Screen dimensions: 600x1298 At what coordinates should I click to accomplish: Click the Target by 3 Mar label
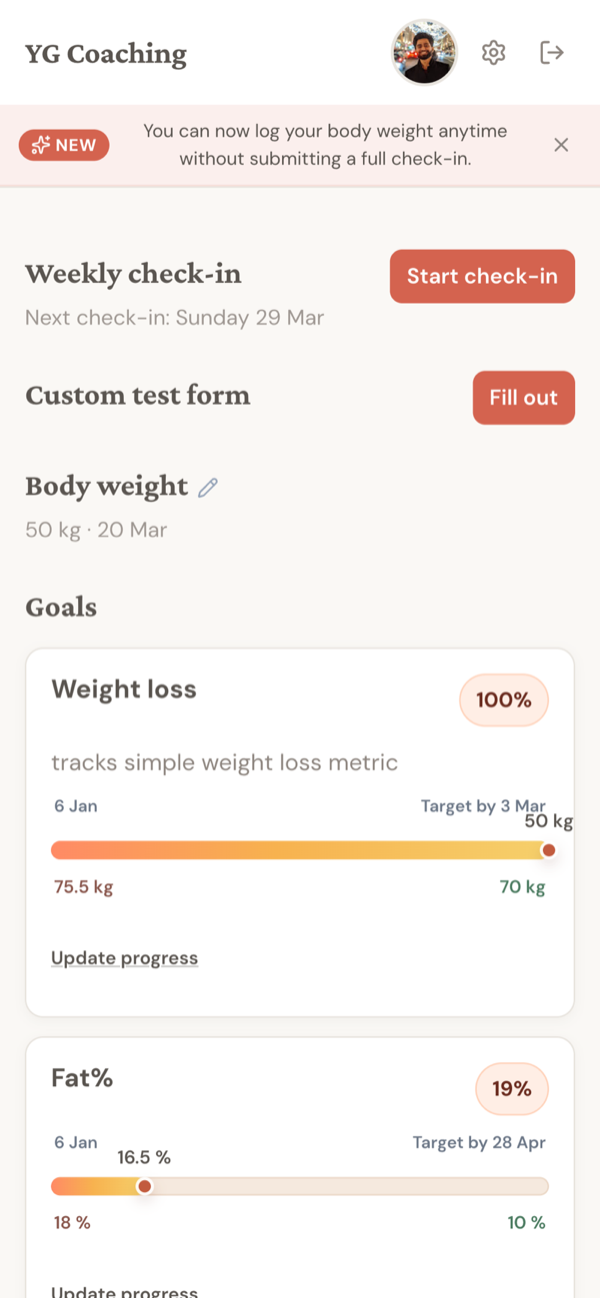coord(484,806)
